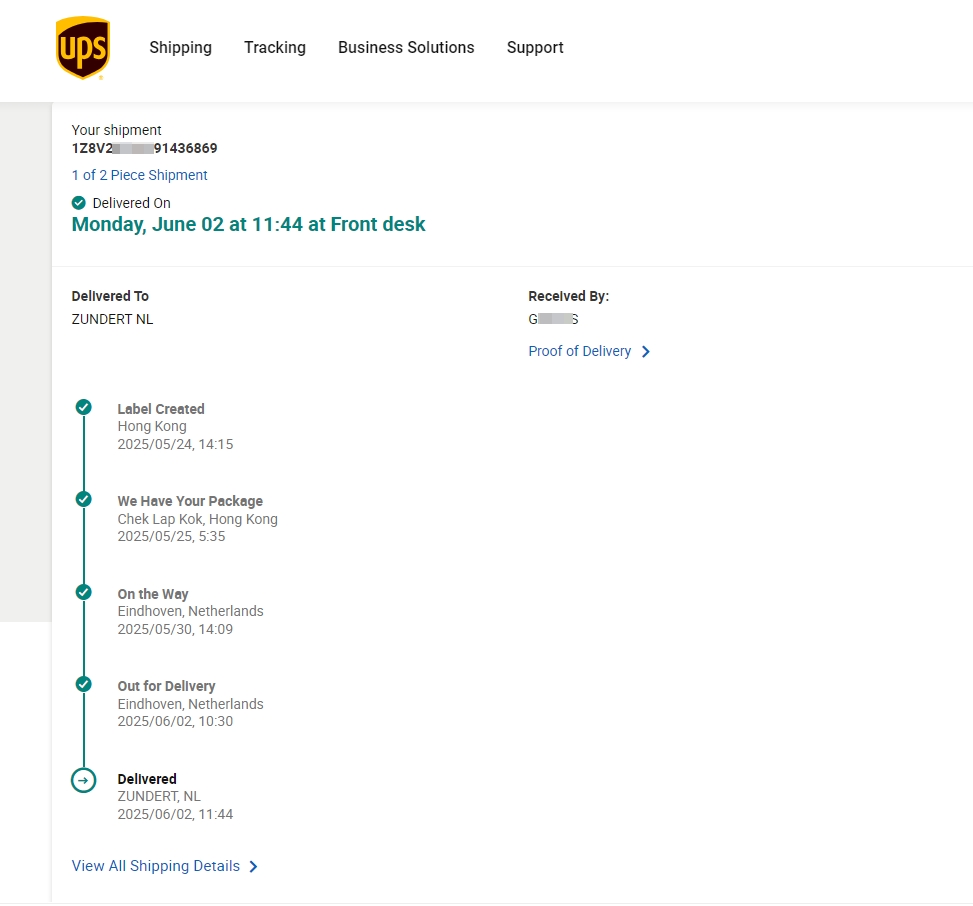Click the Label Created checkmark marker
This screenshot has height=906, width=973.
(84, 407)
